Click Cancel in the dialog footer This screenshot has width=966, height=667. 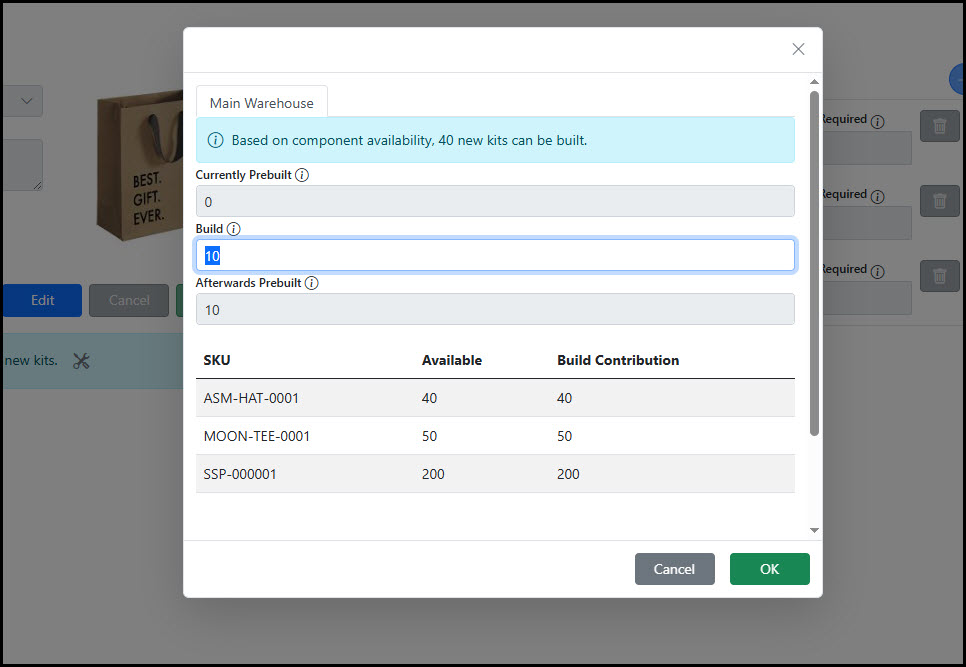pos(674,569)
